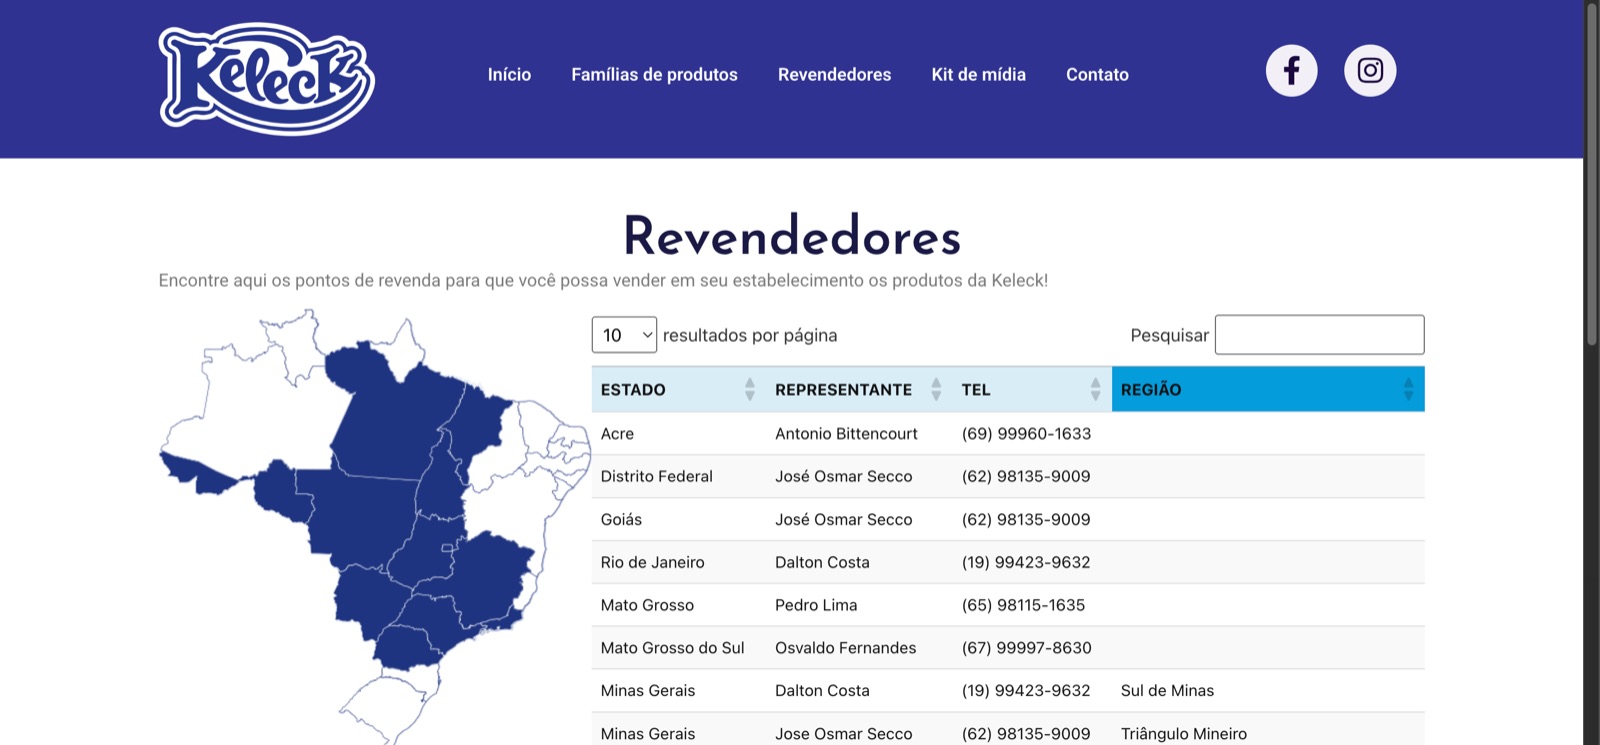Image resolution: width=1600 pixels, height=745 pixels.
Task: Select Rio de Janeiro table cell
Action: coord(652,563)
